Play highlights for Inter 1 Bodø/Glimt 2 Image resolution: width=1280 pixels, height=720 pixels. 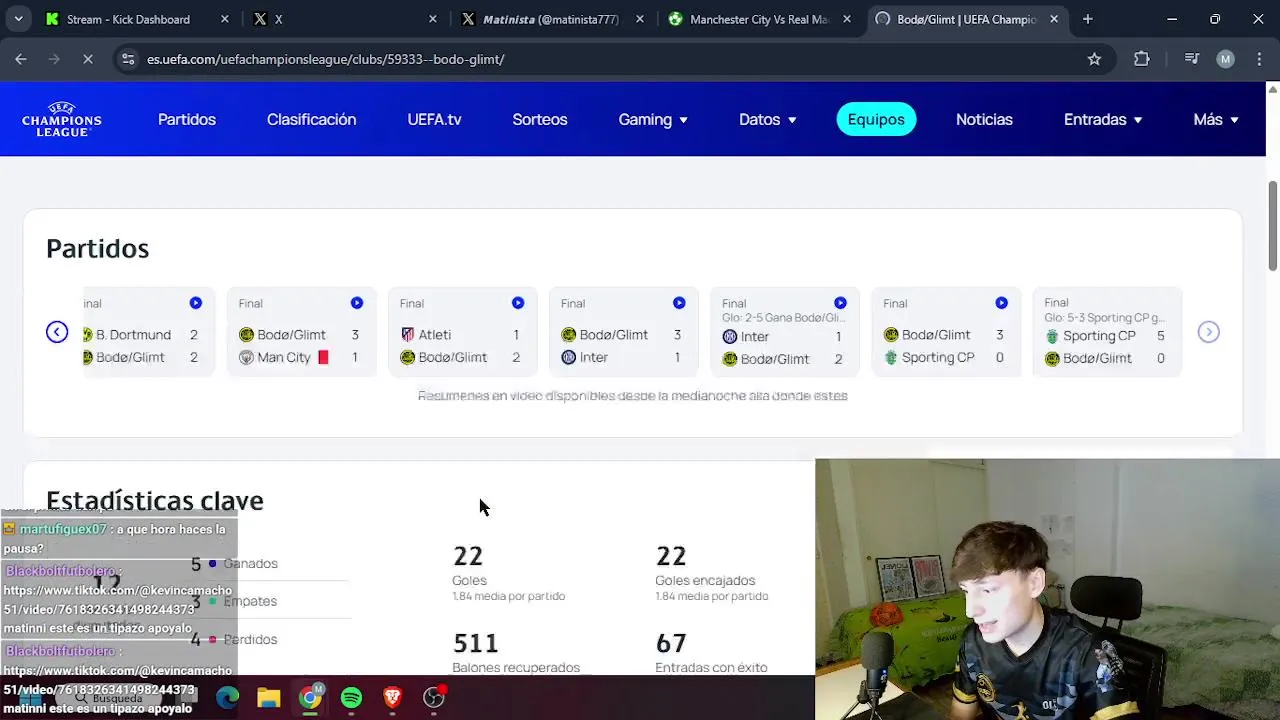point(840,303)
